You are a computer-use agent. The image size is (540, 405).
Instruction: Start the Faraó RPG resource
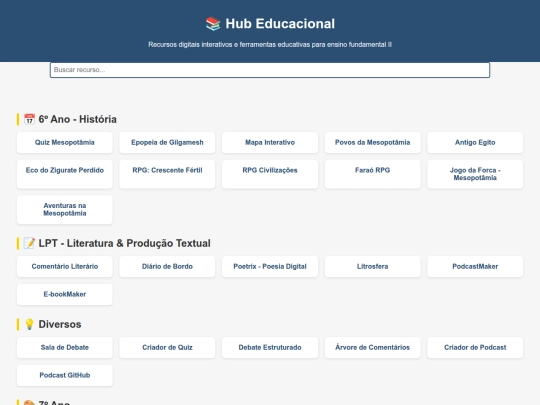click(373, 174)
